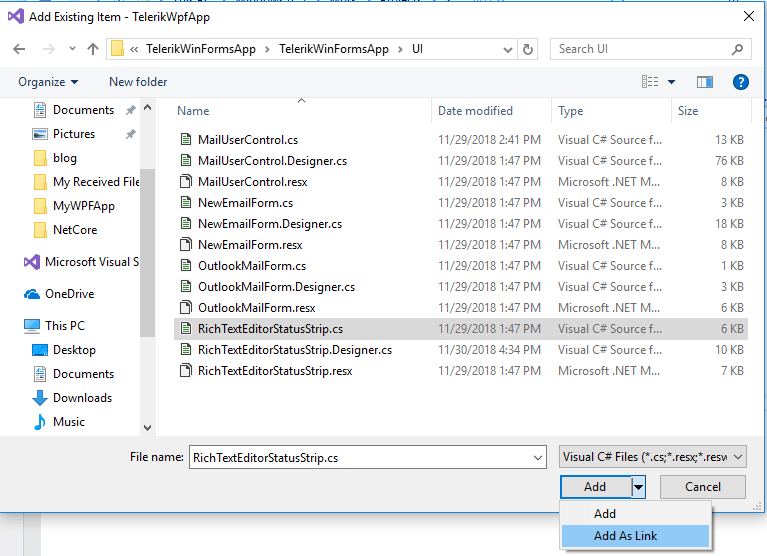This screenshot has width=767, height=556.
Task: Open Documents quick access folder
Action: click(x=83, y=110)
